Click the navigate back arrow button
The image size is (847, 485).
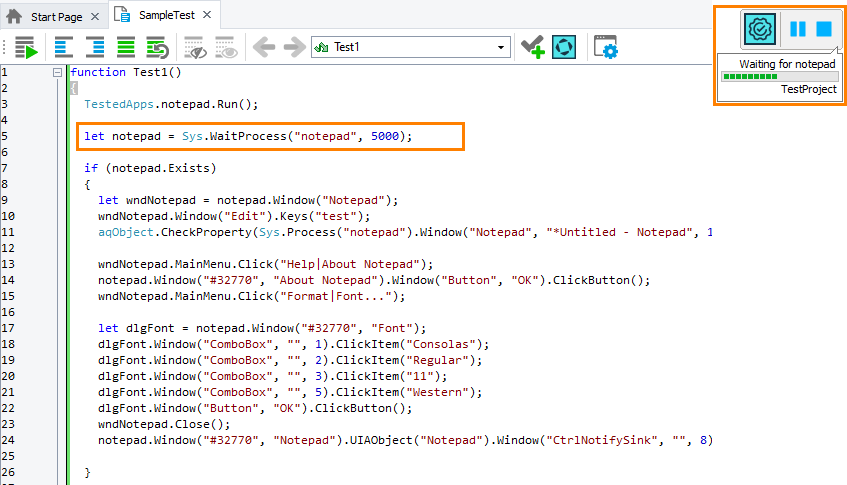[264, 48]
